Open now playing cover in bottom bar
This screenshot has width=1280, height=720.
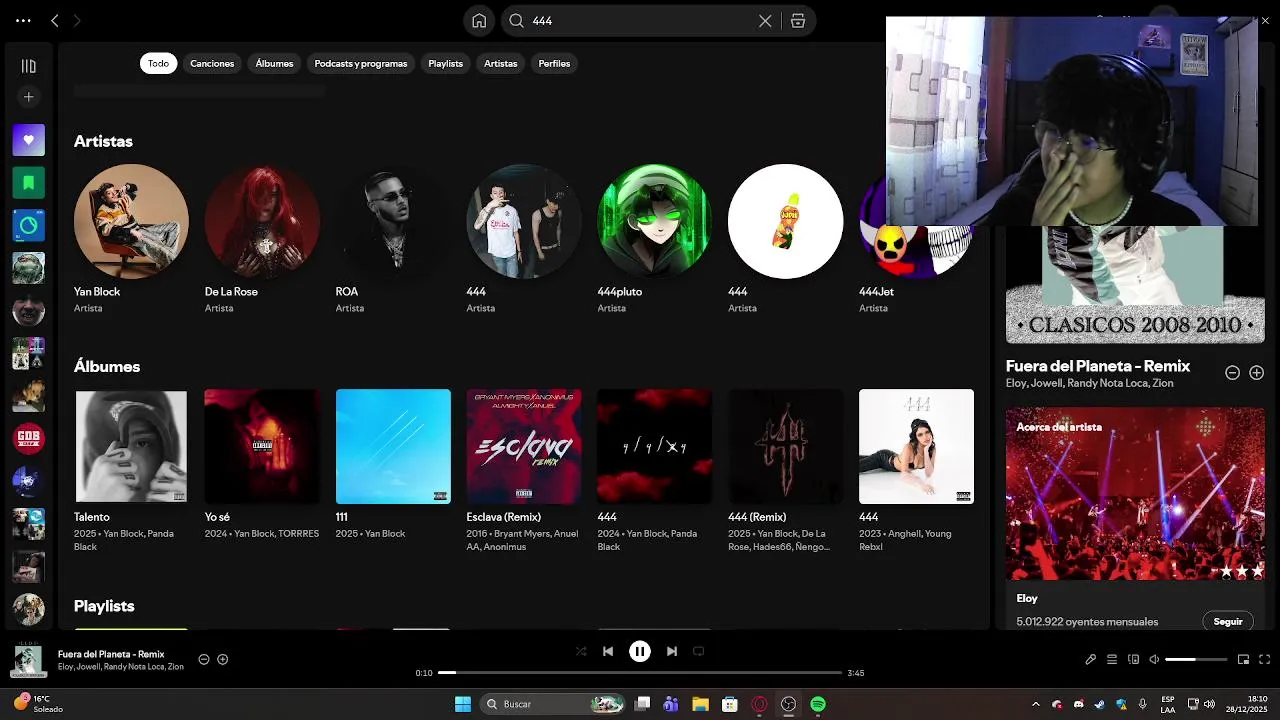(x=28, y=660)
